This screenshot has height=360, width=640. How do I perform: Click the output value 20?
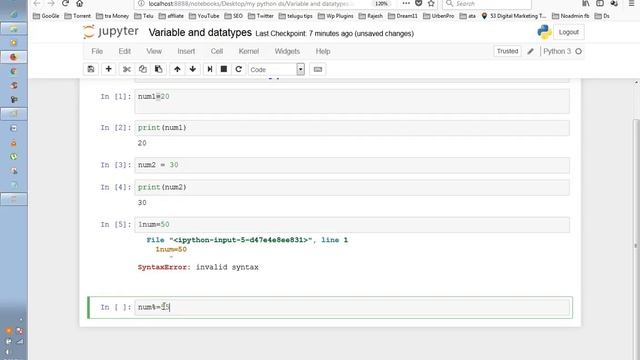142,143
